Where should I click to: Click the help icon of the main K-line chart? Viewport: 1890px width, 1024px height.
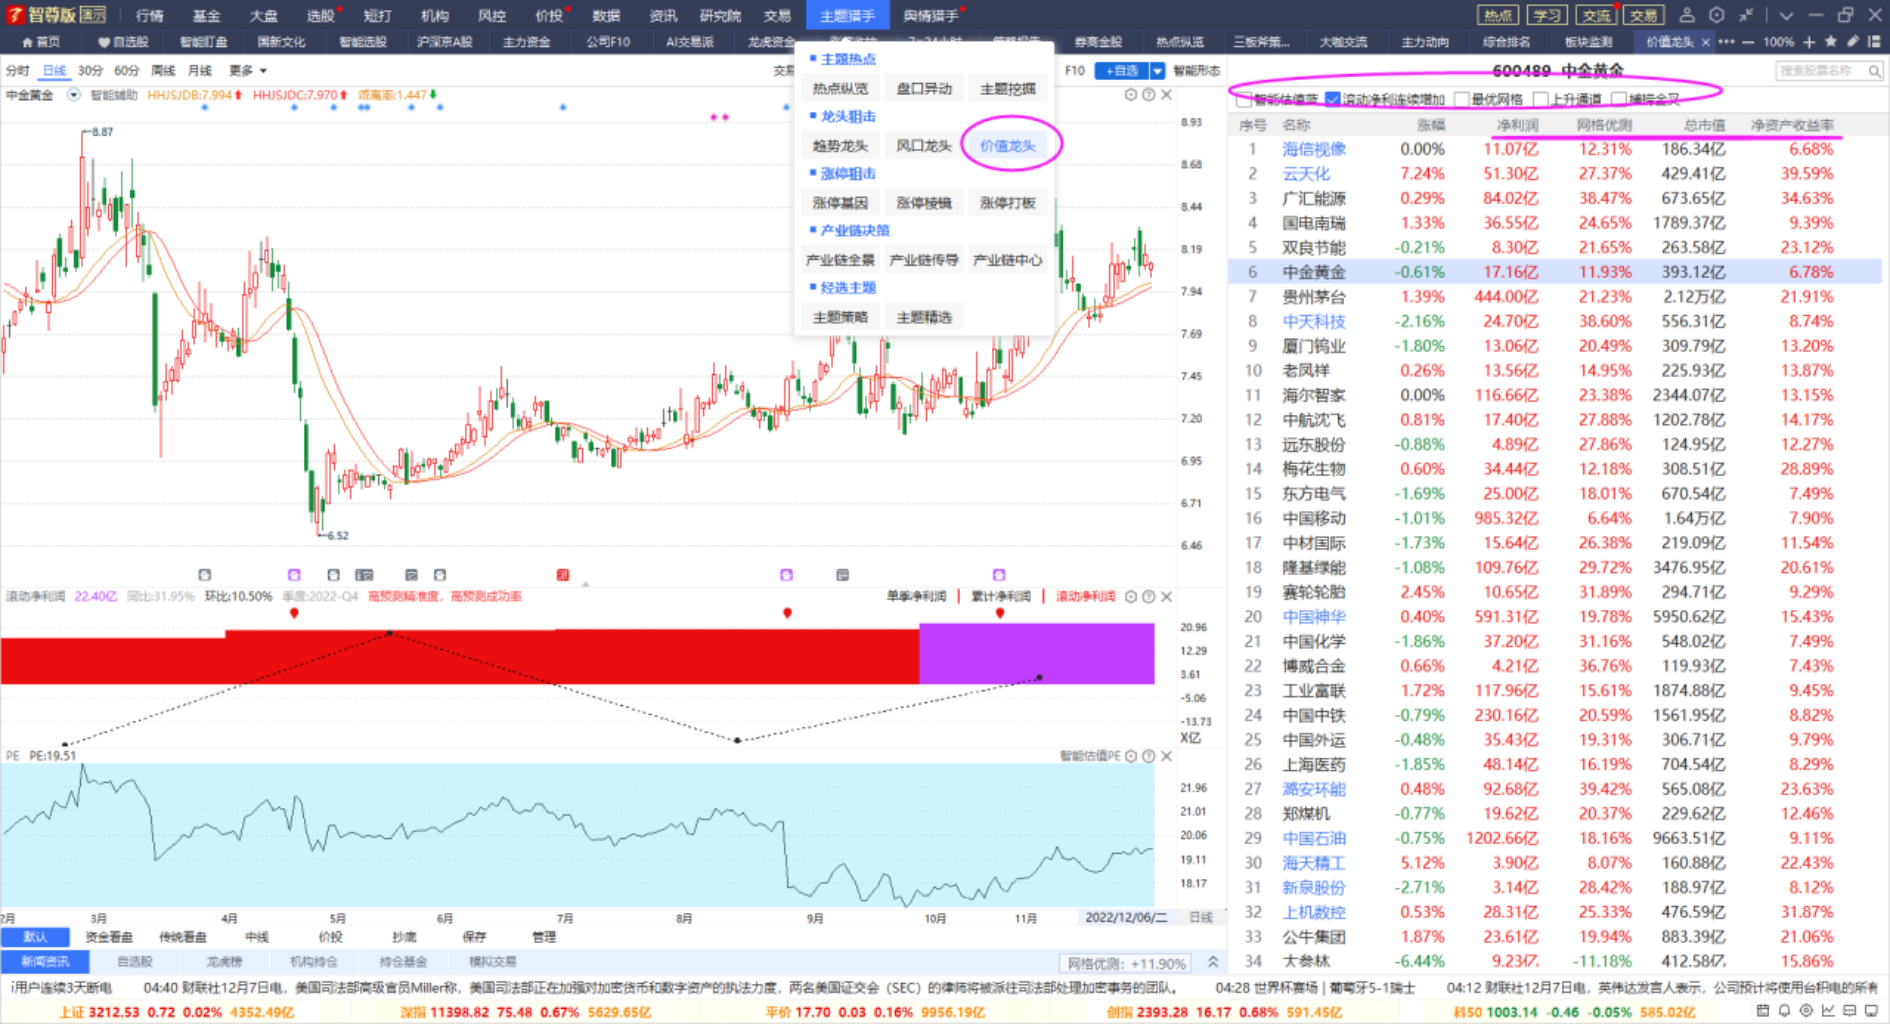(1149, 95)
